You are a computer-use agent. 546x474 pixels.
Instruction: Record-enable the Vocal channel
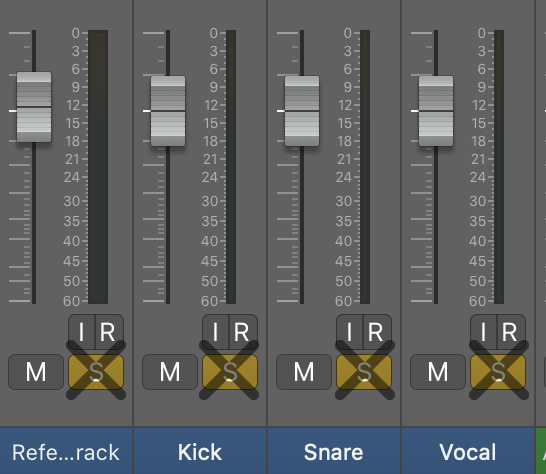[x=512, y=332]
